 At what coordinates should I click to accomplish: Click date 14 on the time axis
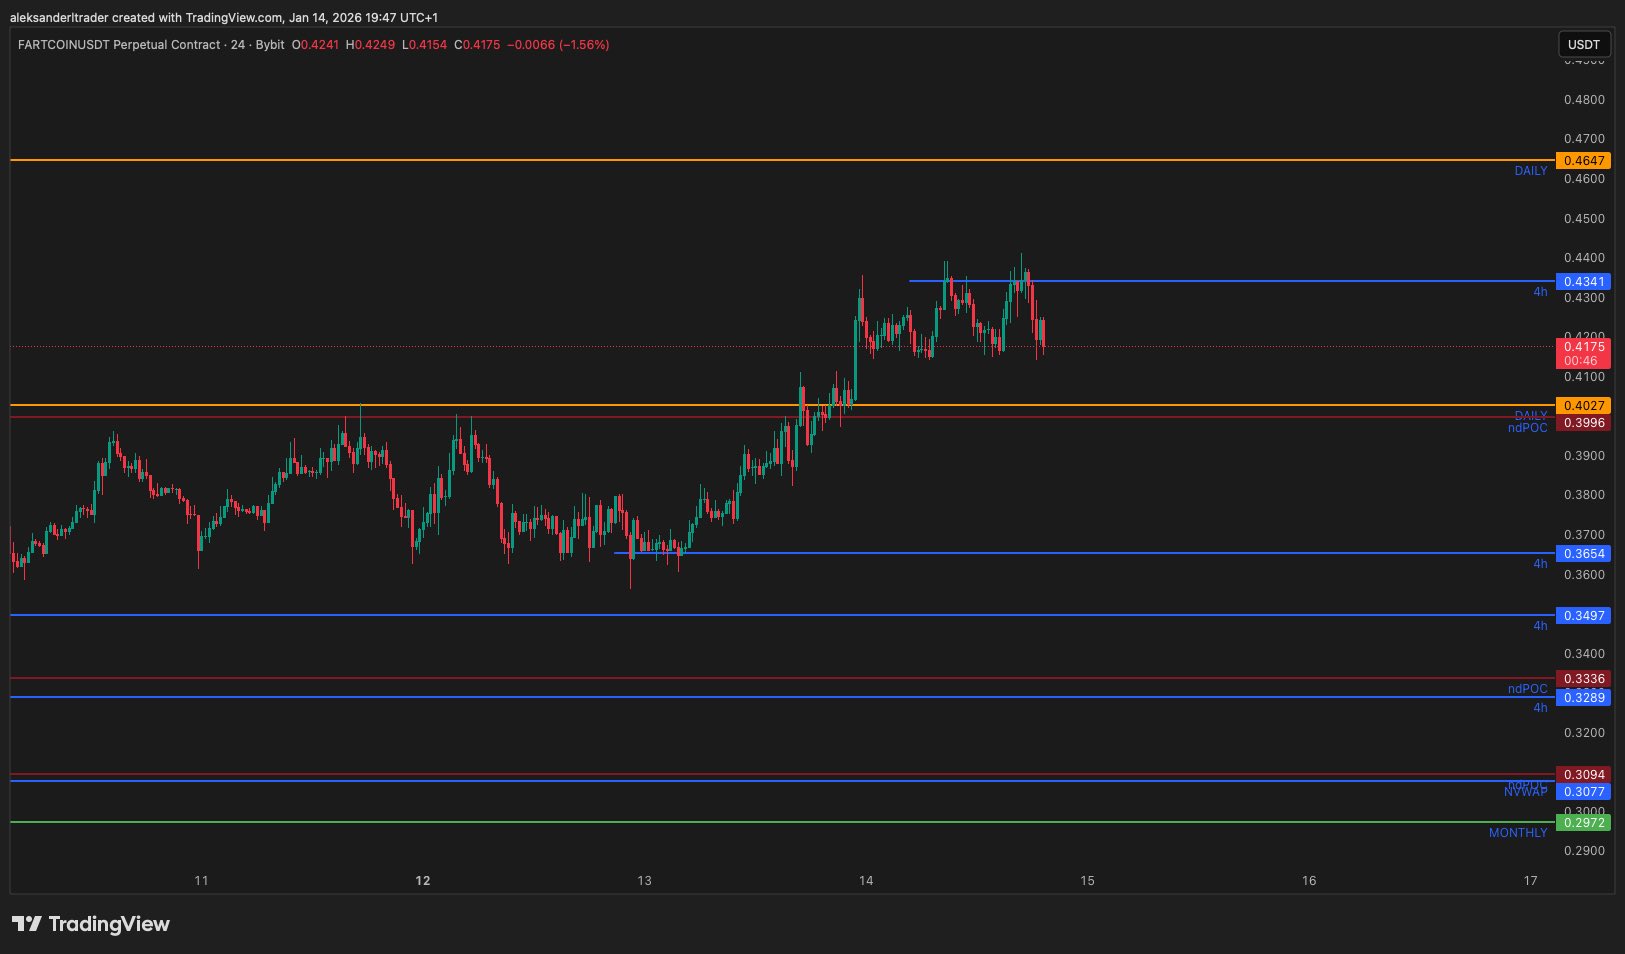(866, 881)
